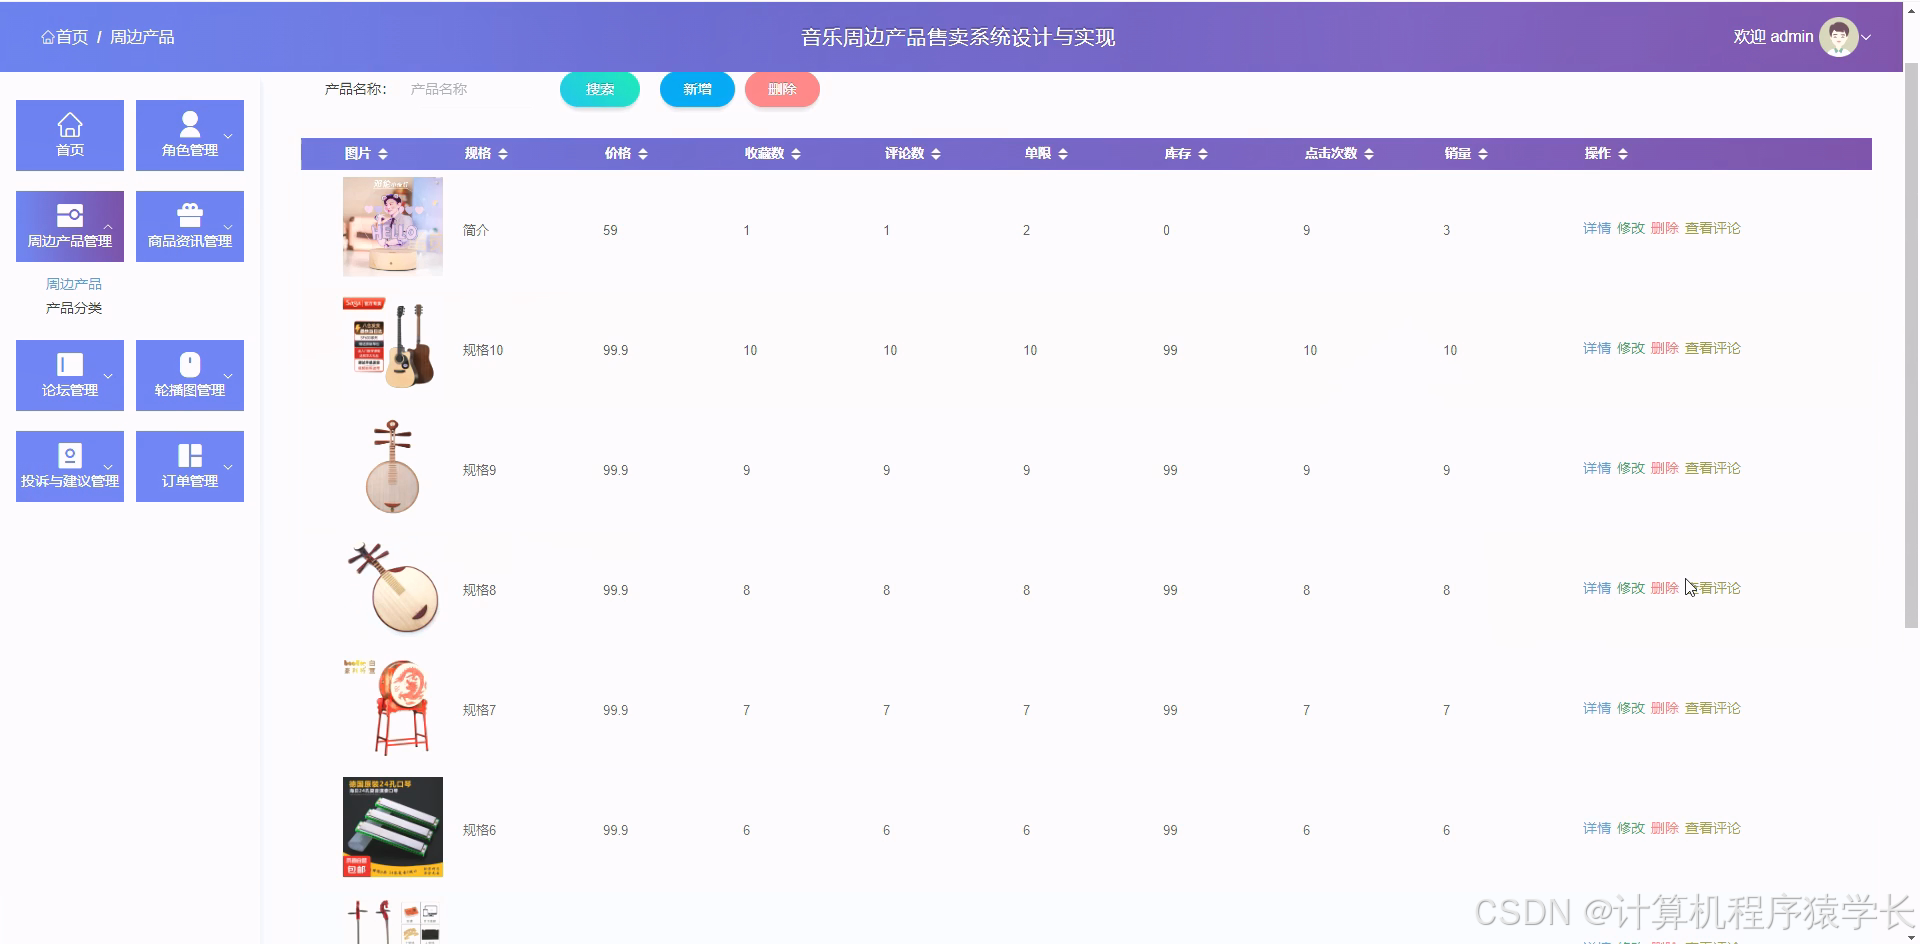Select the 订单管理 orders icon

click(x=189, y=455)
